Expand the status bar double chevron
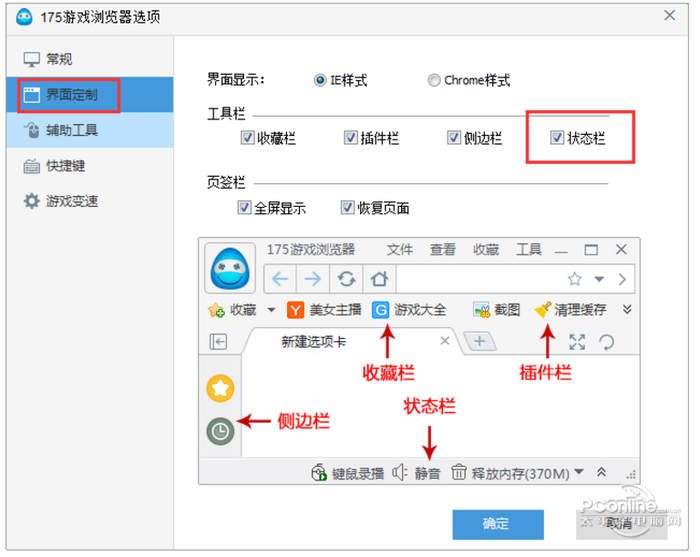The height and width of the screenshot is (557, 700). [x=601, y=472]
